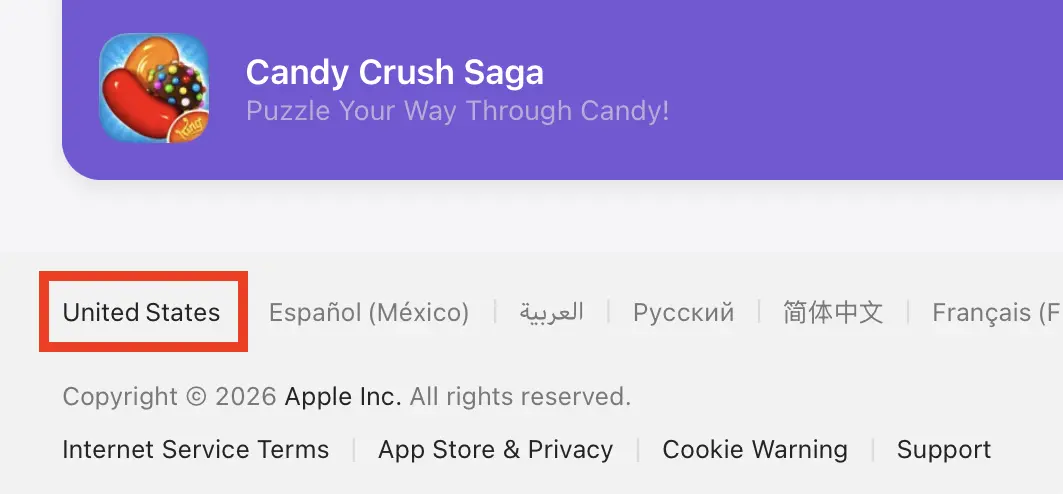Viewport: 1063px width, 494px height.
Task: Open the Cookie Warning page
Action: pyautogui.click(x=755, y=450)
